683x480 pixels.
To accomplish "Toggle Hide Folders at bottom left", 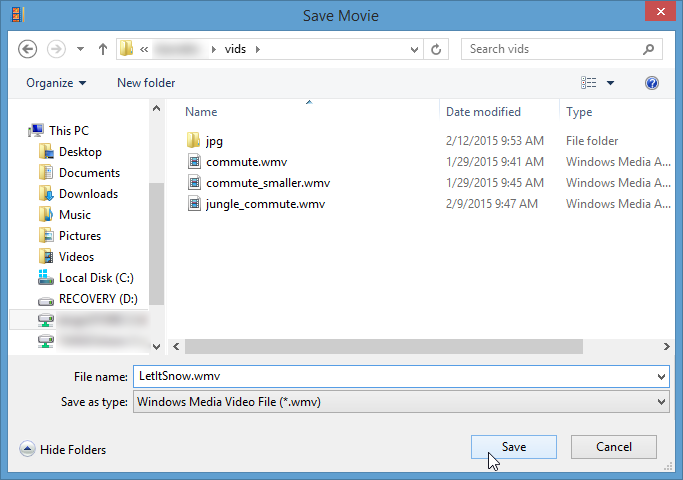I will point(63,450).
